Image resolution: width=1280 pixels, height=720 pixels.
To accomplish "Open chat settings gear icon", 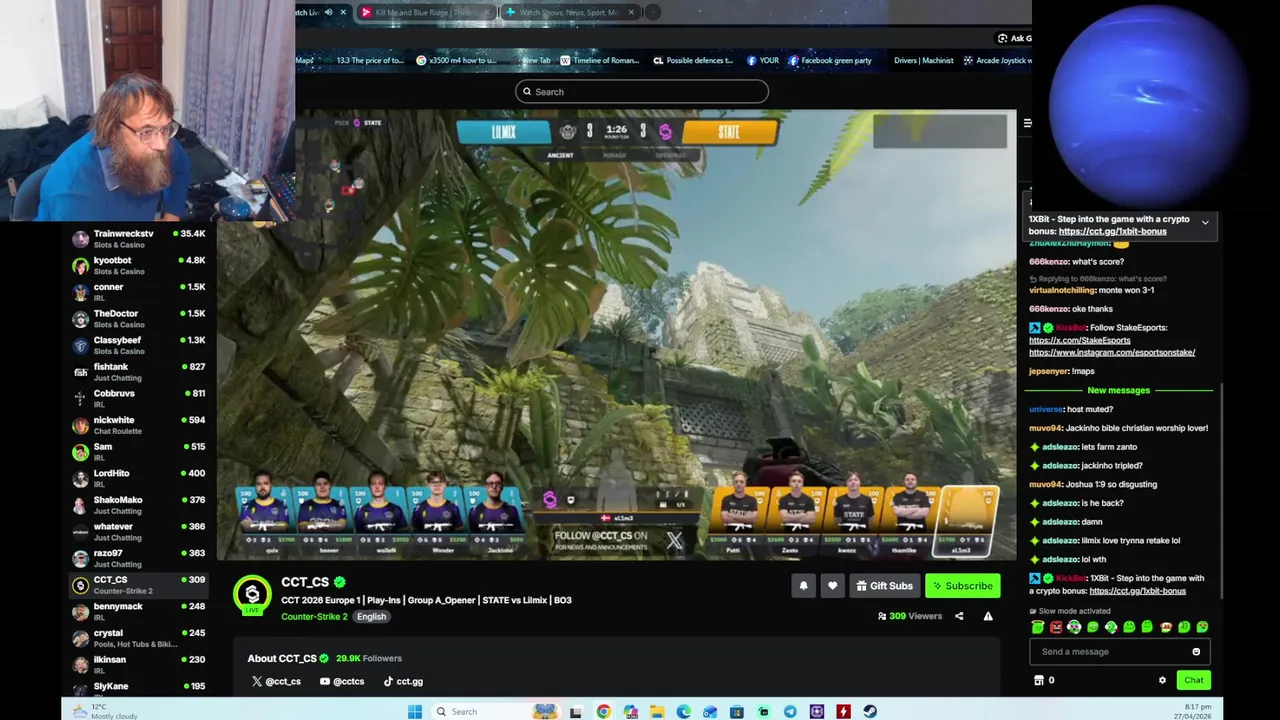I will coord(1162,680).
